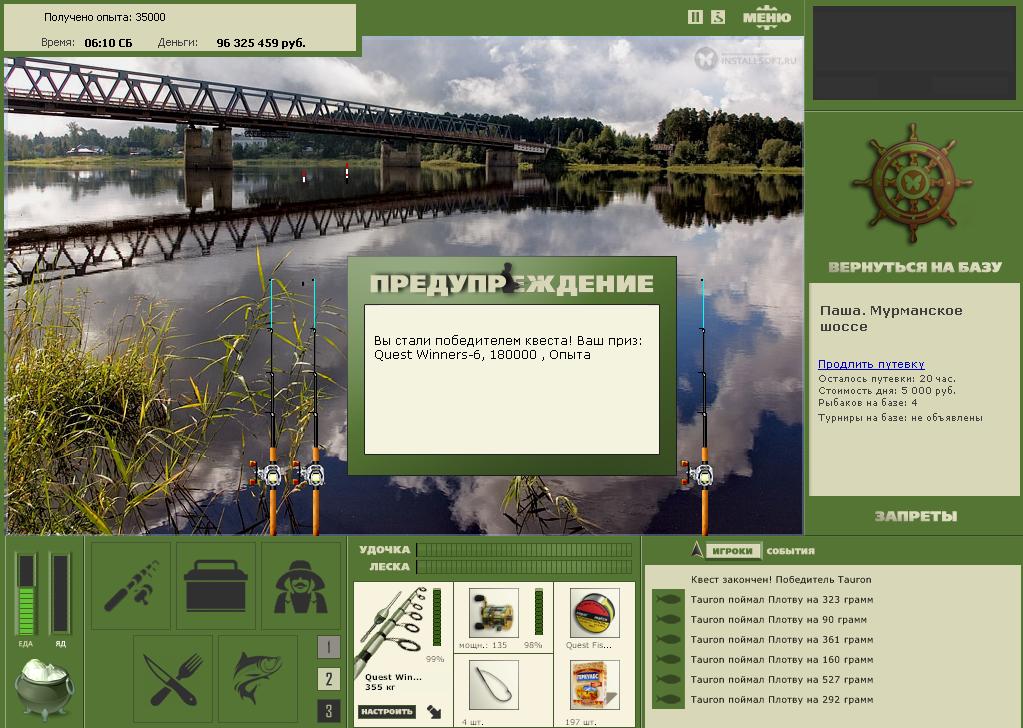Image resolution: width=1023 pixels, height=728 pixels.
Task: Click 'Стоимость дня: 5 000 руб.' text
Action: (887, 391)
